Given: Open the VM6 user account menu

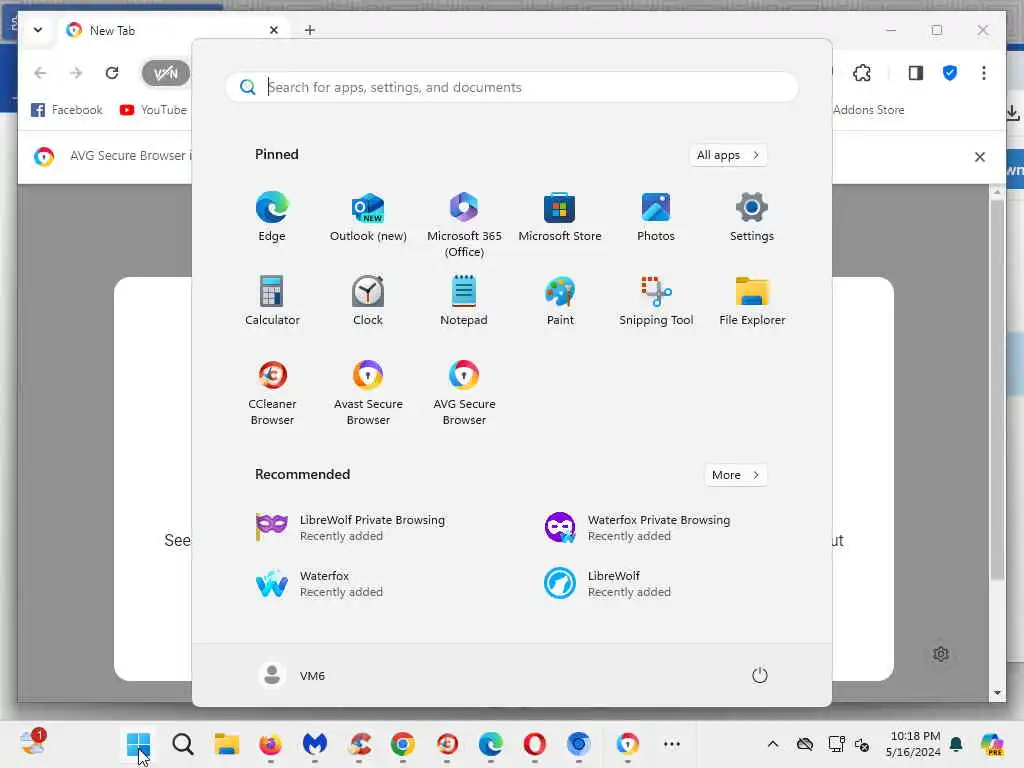Looking at the screenshot, I should click(x=291, y=675).
